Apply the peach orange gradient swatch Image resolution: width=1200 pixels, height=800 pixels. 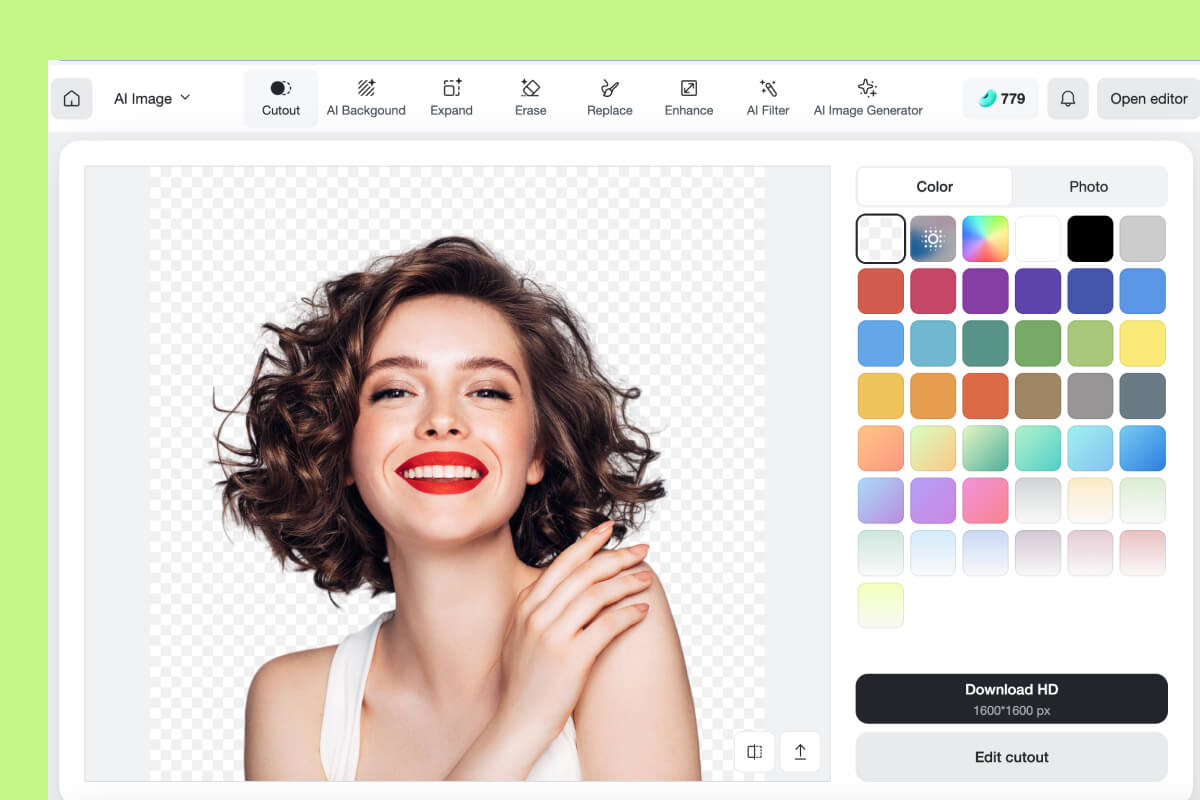click(x=881, y=448)
